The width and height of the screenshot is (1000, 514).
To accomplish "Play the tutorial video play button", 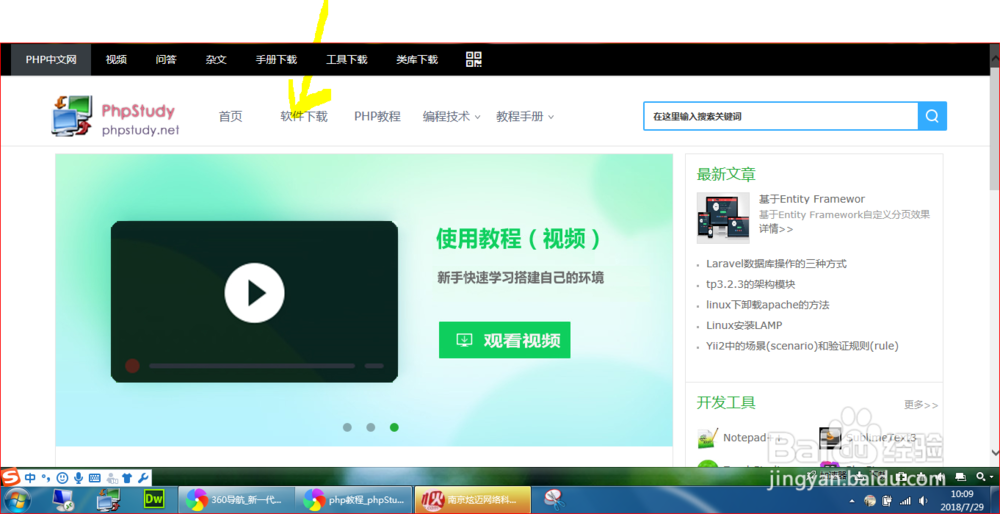I will coord(254,293).
